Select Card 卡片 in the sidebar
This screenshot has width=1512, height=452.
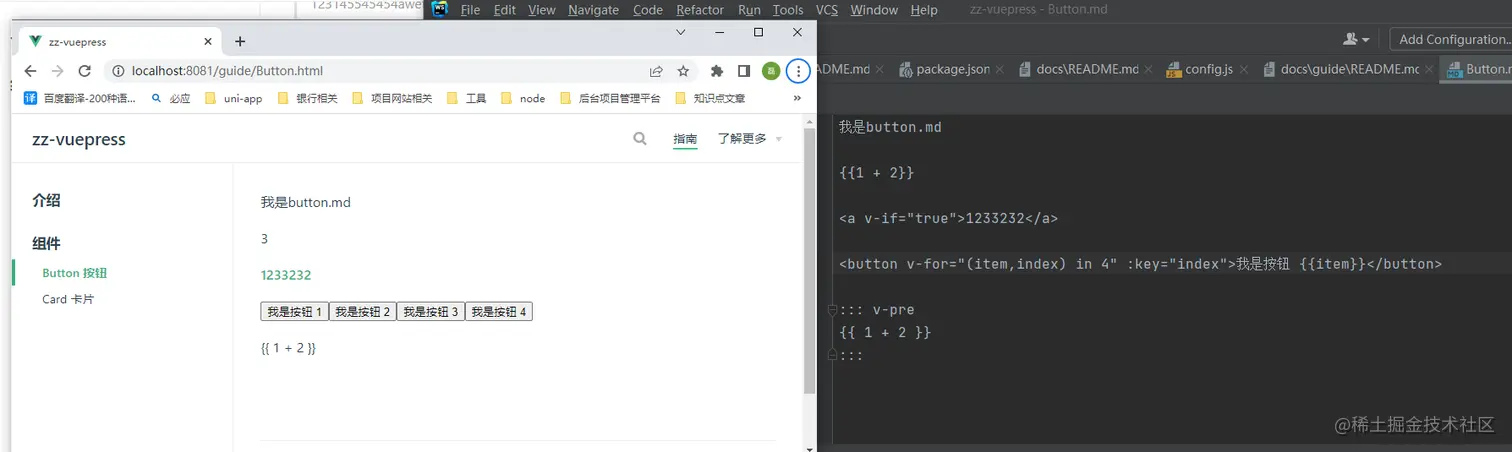(x=68, y=299)
